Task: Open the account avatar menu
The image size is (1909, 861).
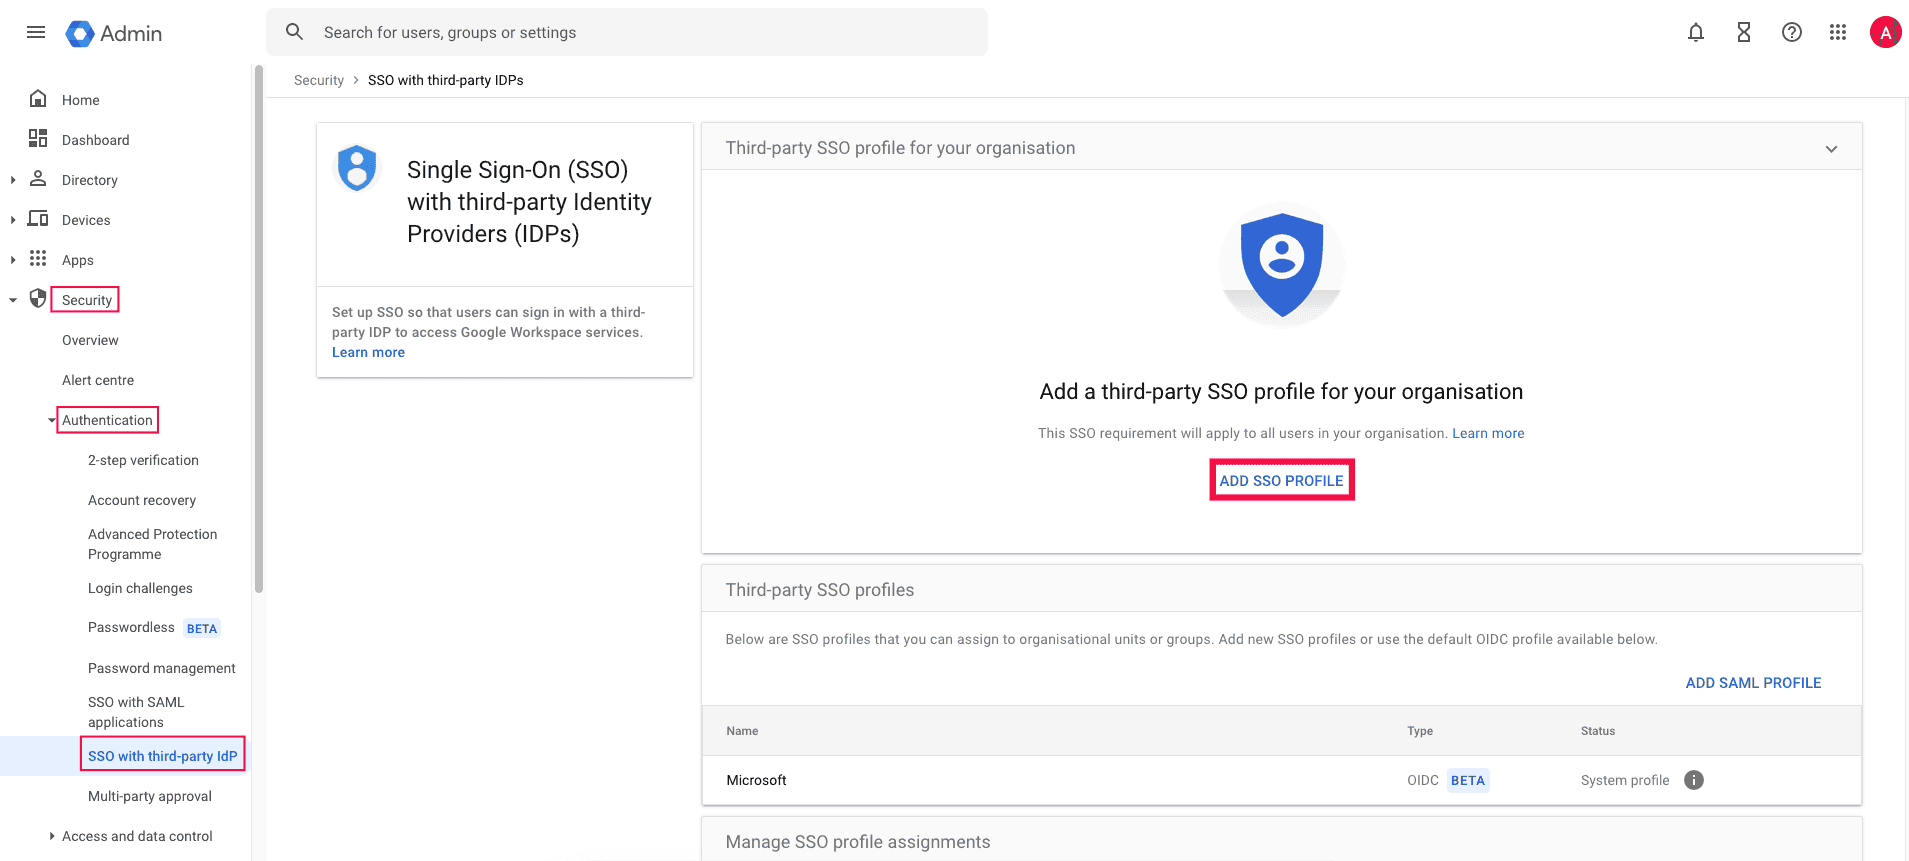Action: pos(1885,32)
